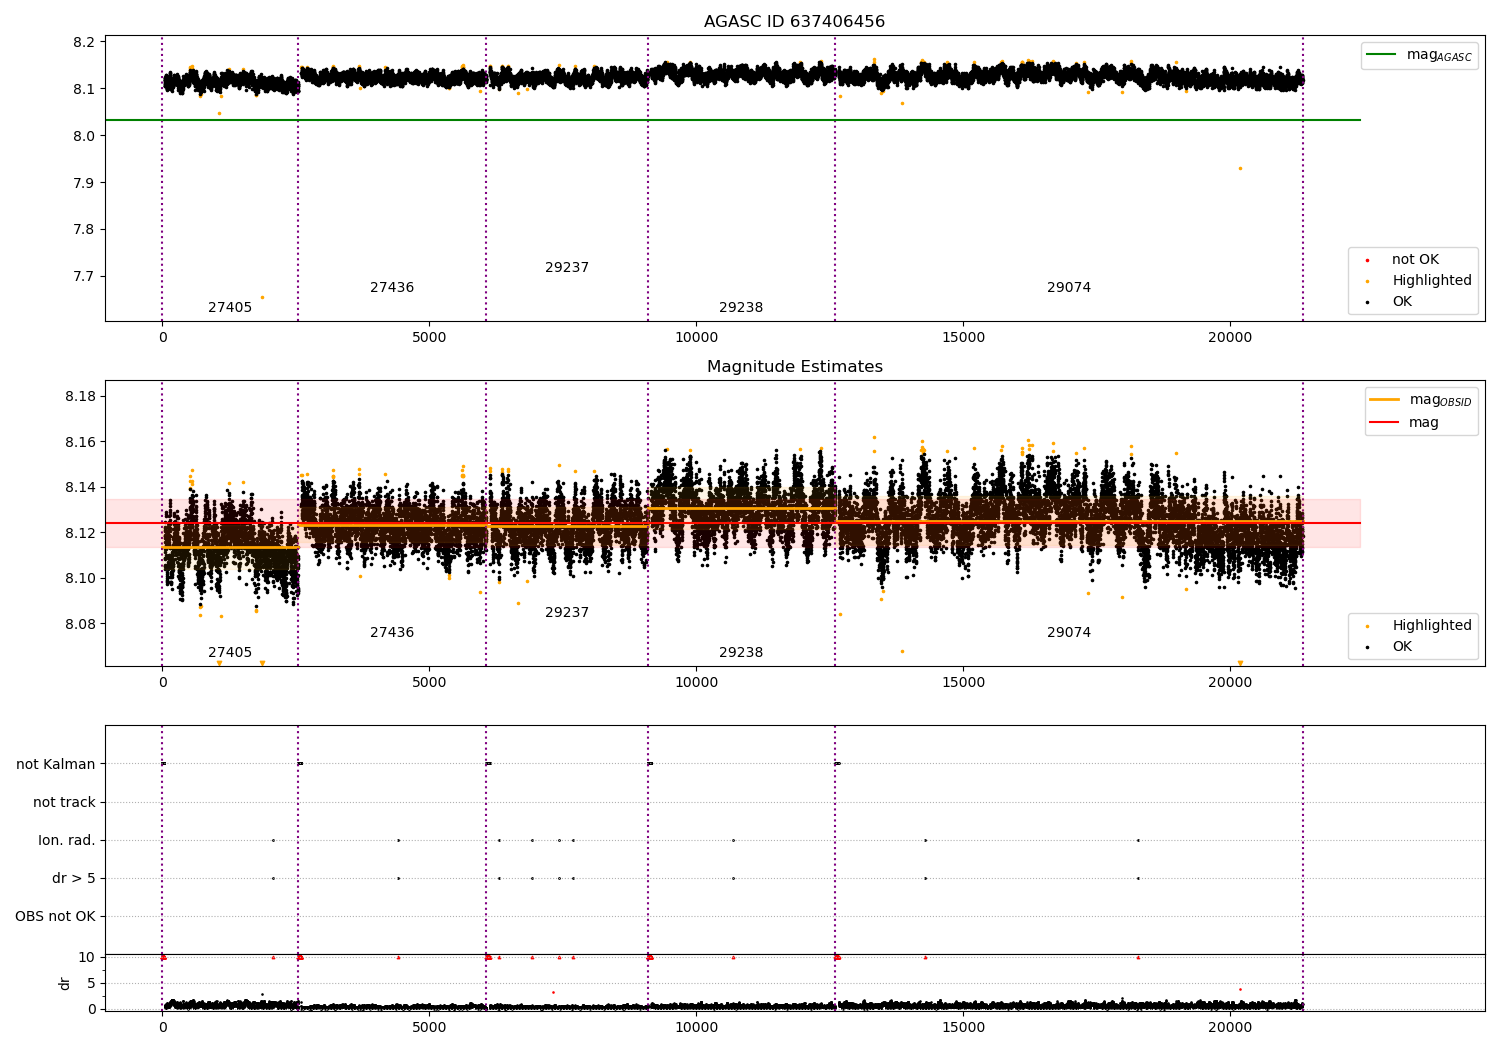Viewport: 1500px width, 1050px height.
Task: Click OBSID label 29238 in Magnitude Estimates plot
Action: [741, 653]
